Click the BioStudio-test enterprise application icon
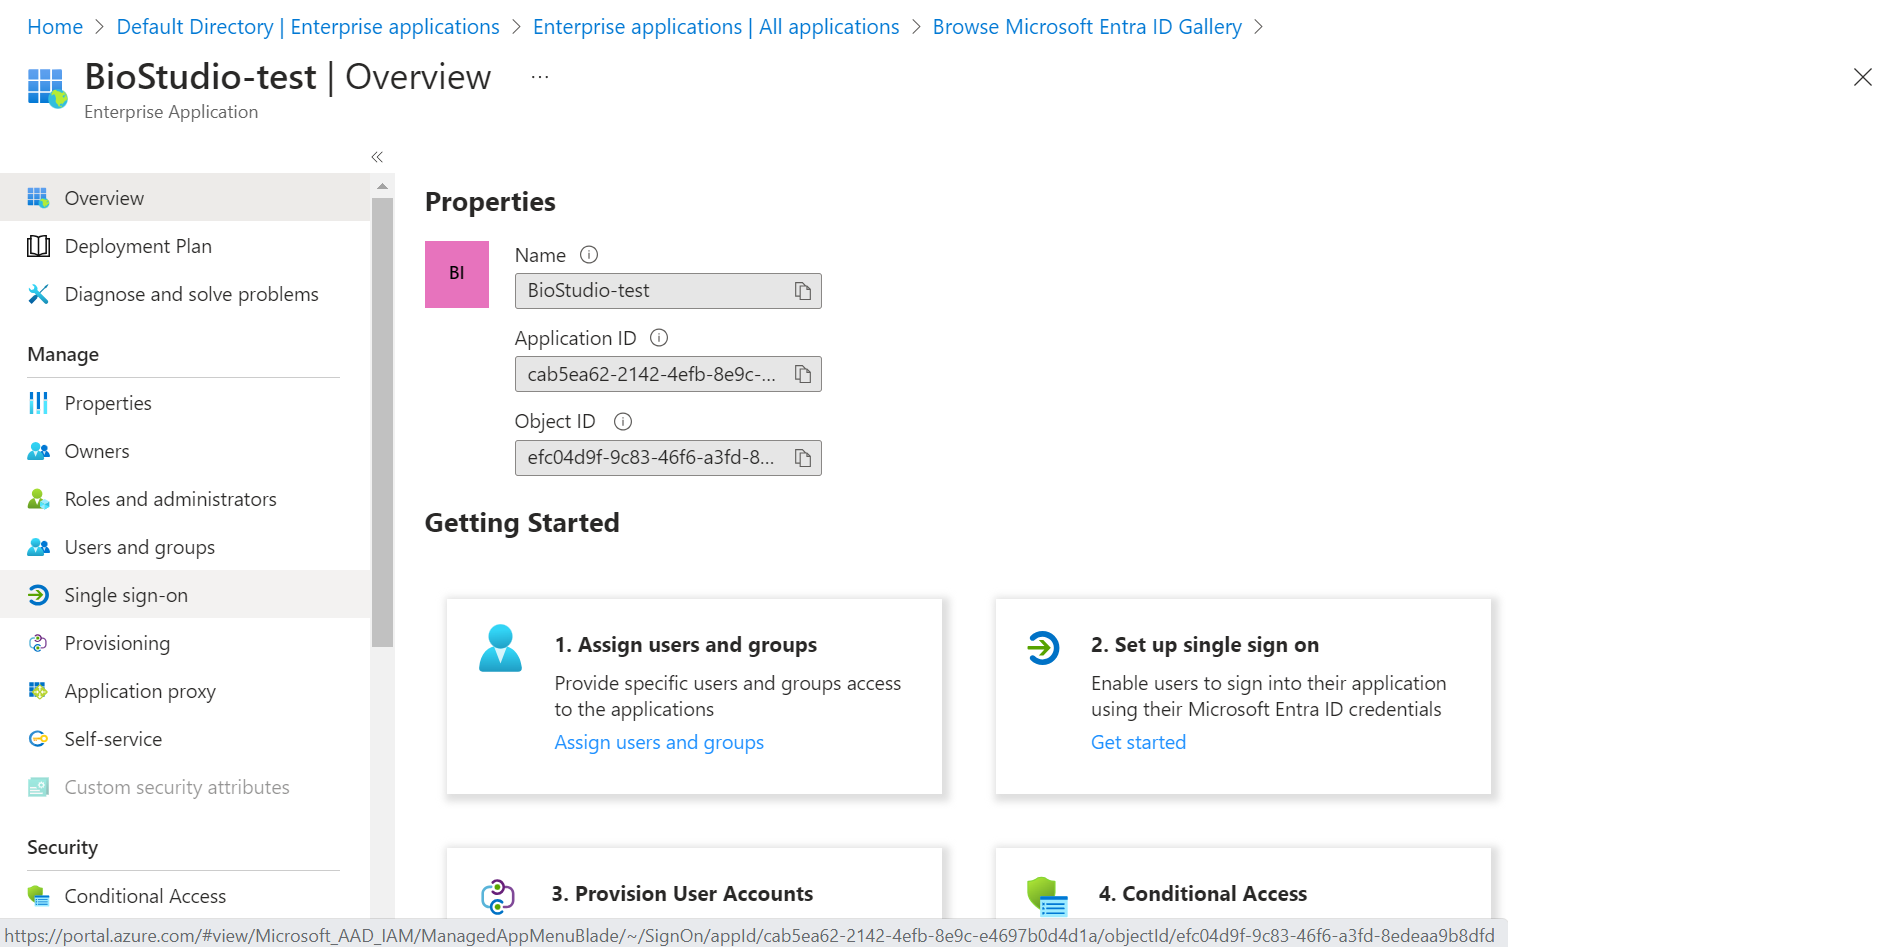The image size is (1883, 947). pyautogui.click(x=47, y=88)
